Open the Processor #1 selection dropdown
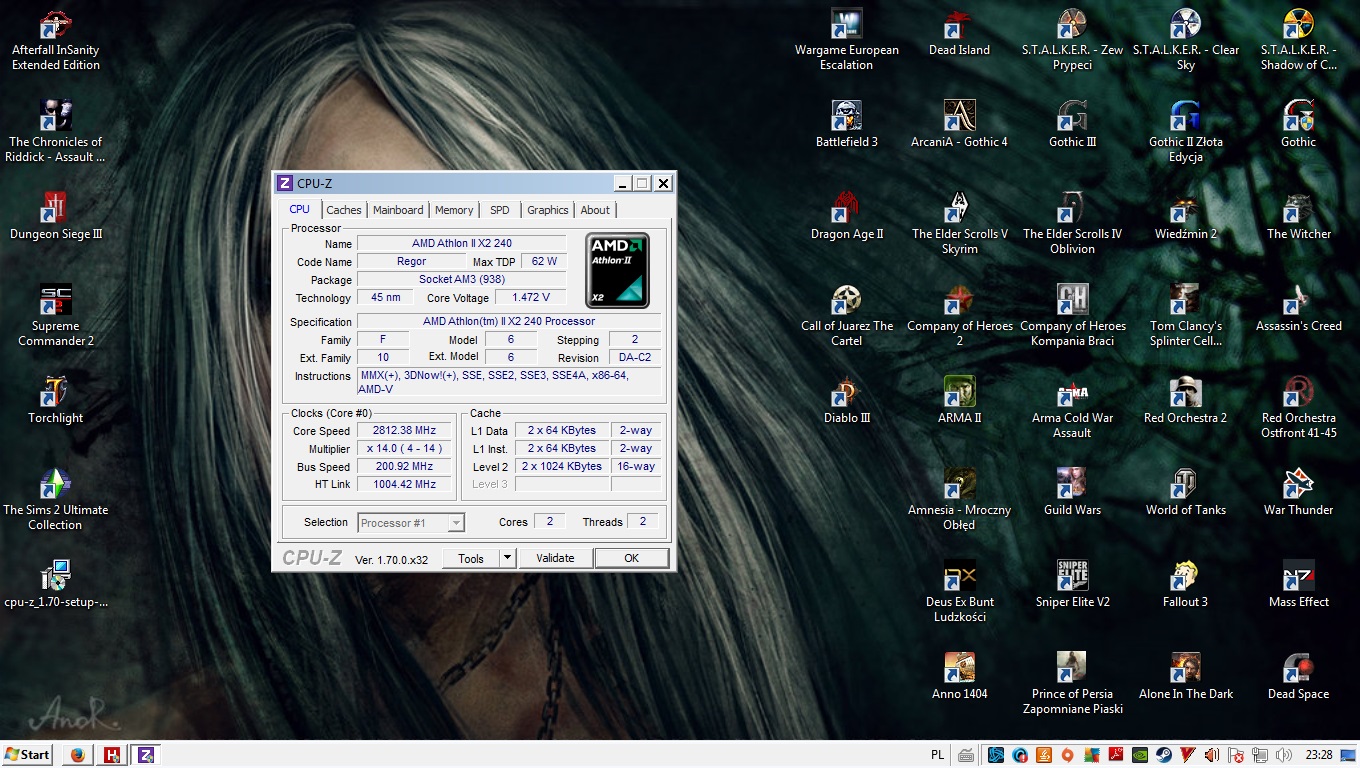Screen dimensions: 1360x768 pos(411,523)
